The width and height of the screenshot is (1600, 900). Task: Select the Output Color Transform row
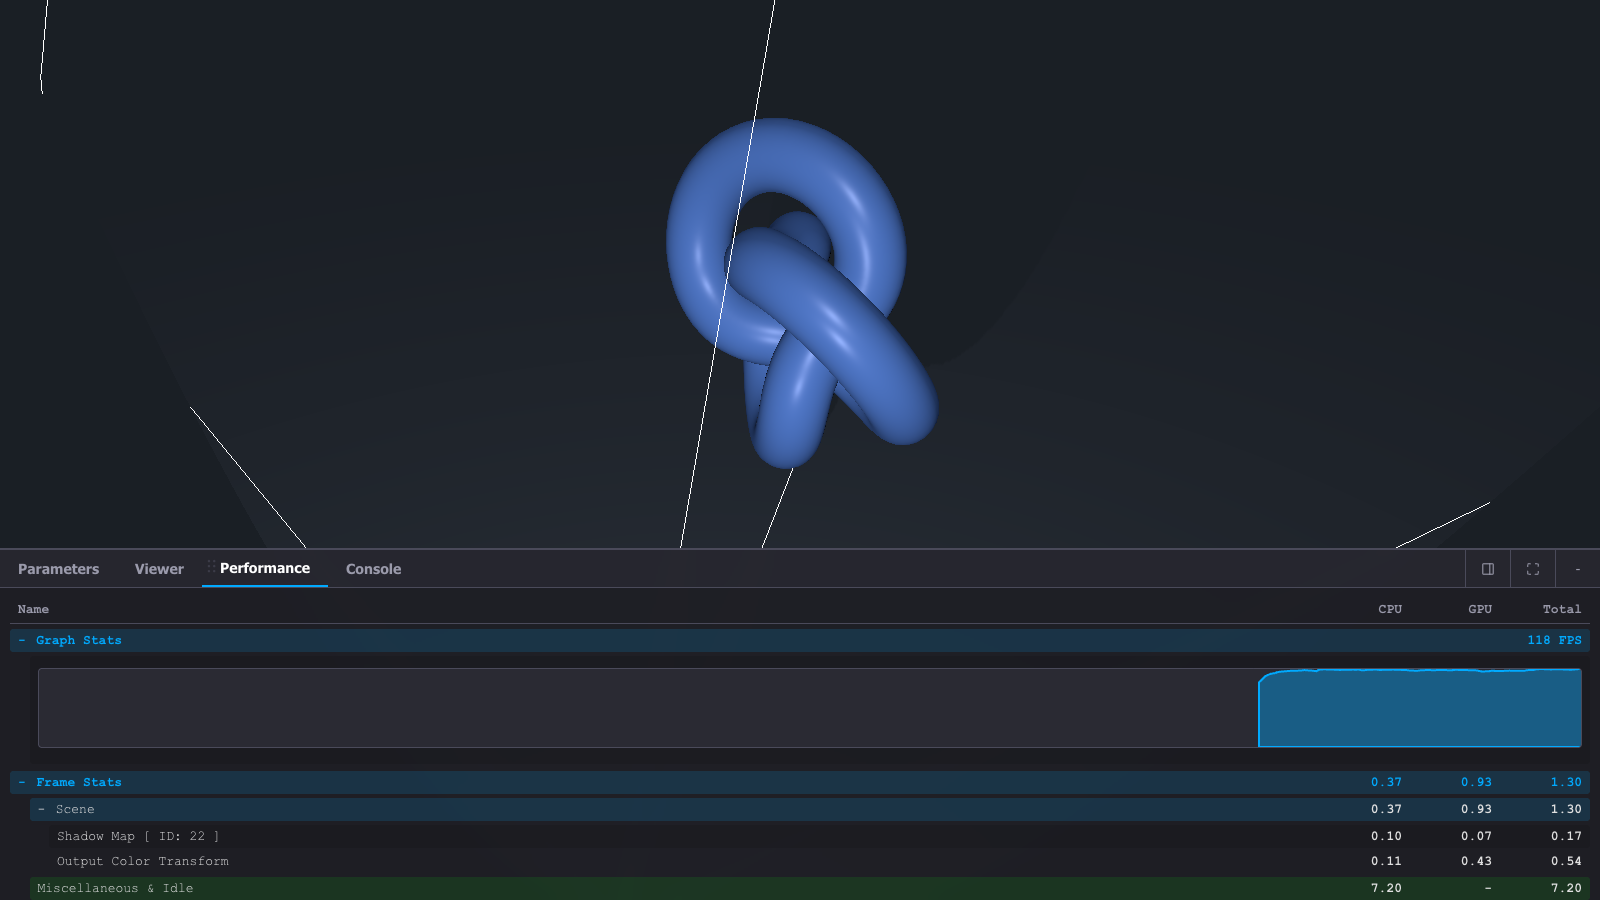[x=143, y=861]
